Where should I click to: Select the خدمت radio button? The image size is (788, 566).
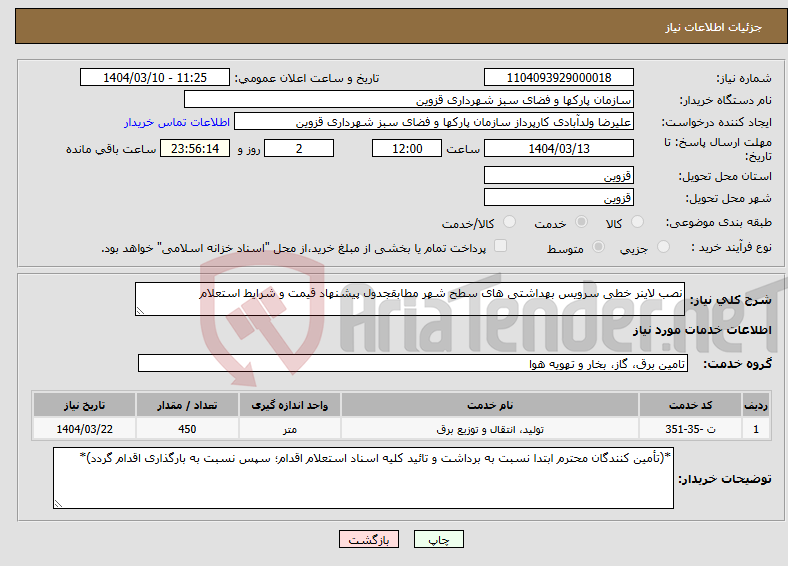coord(581,222)
